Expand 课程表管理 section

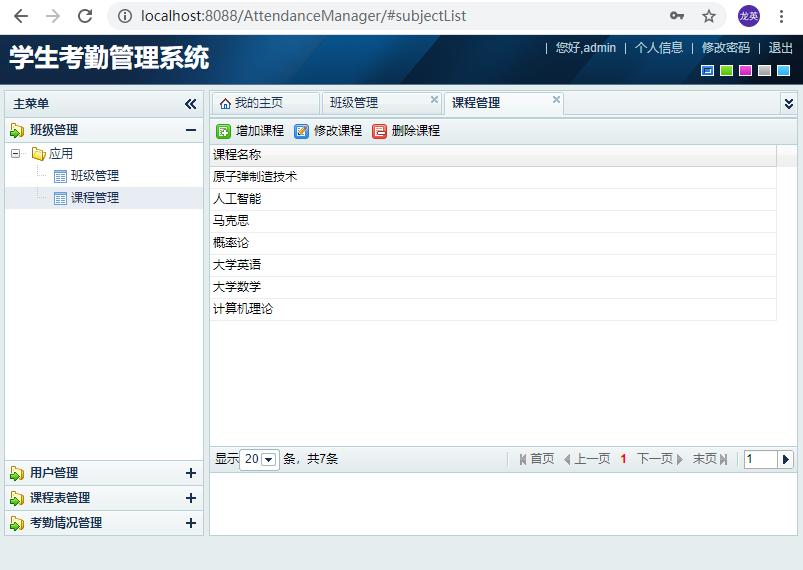pos(191,498)
